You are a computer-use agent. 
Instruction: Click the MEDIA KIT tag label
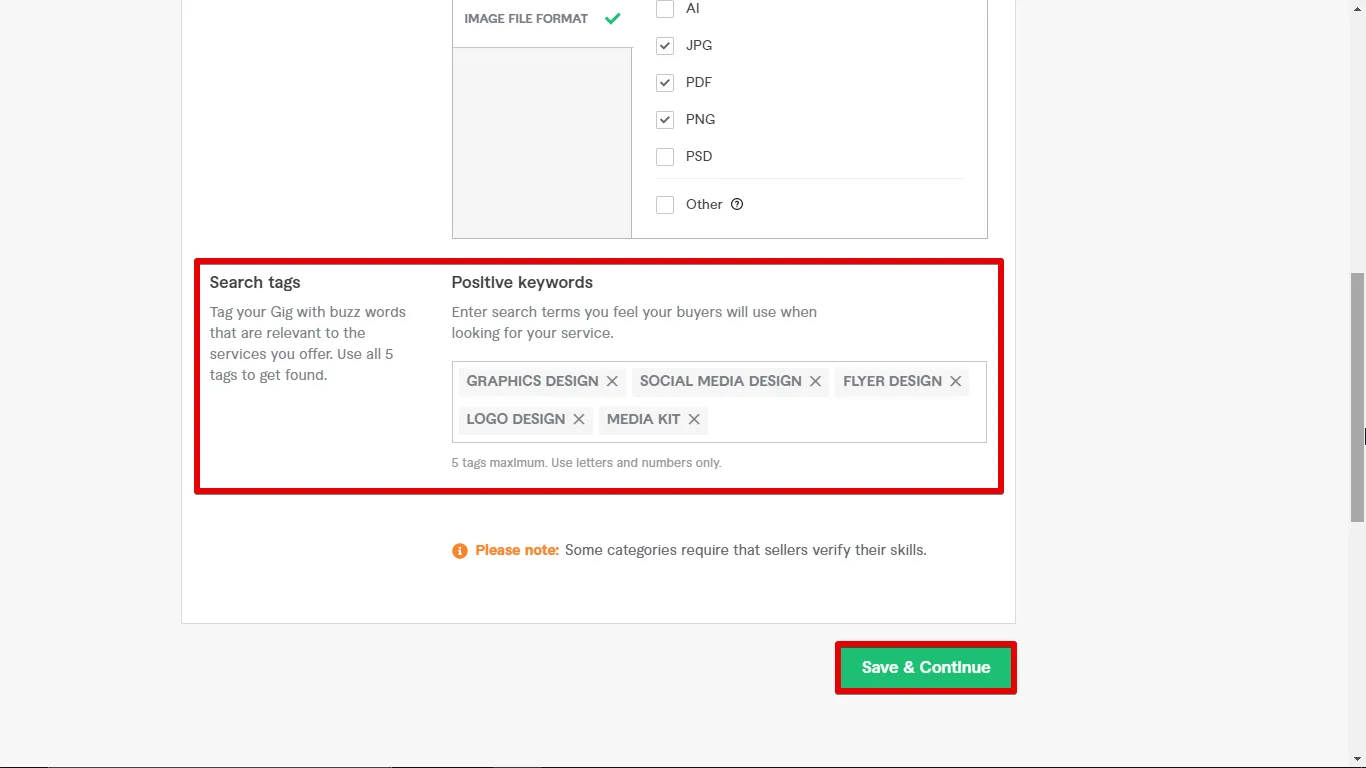click(643, 419)
